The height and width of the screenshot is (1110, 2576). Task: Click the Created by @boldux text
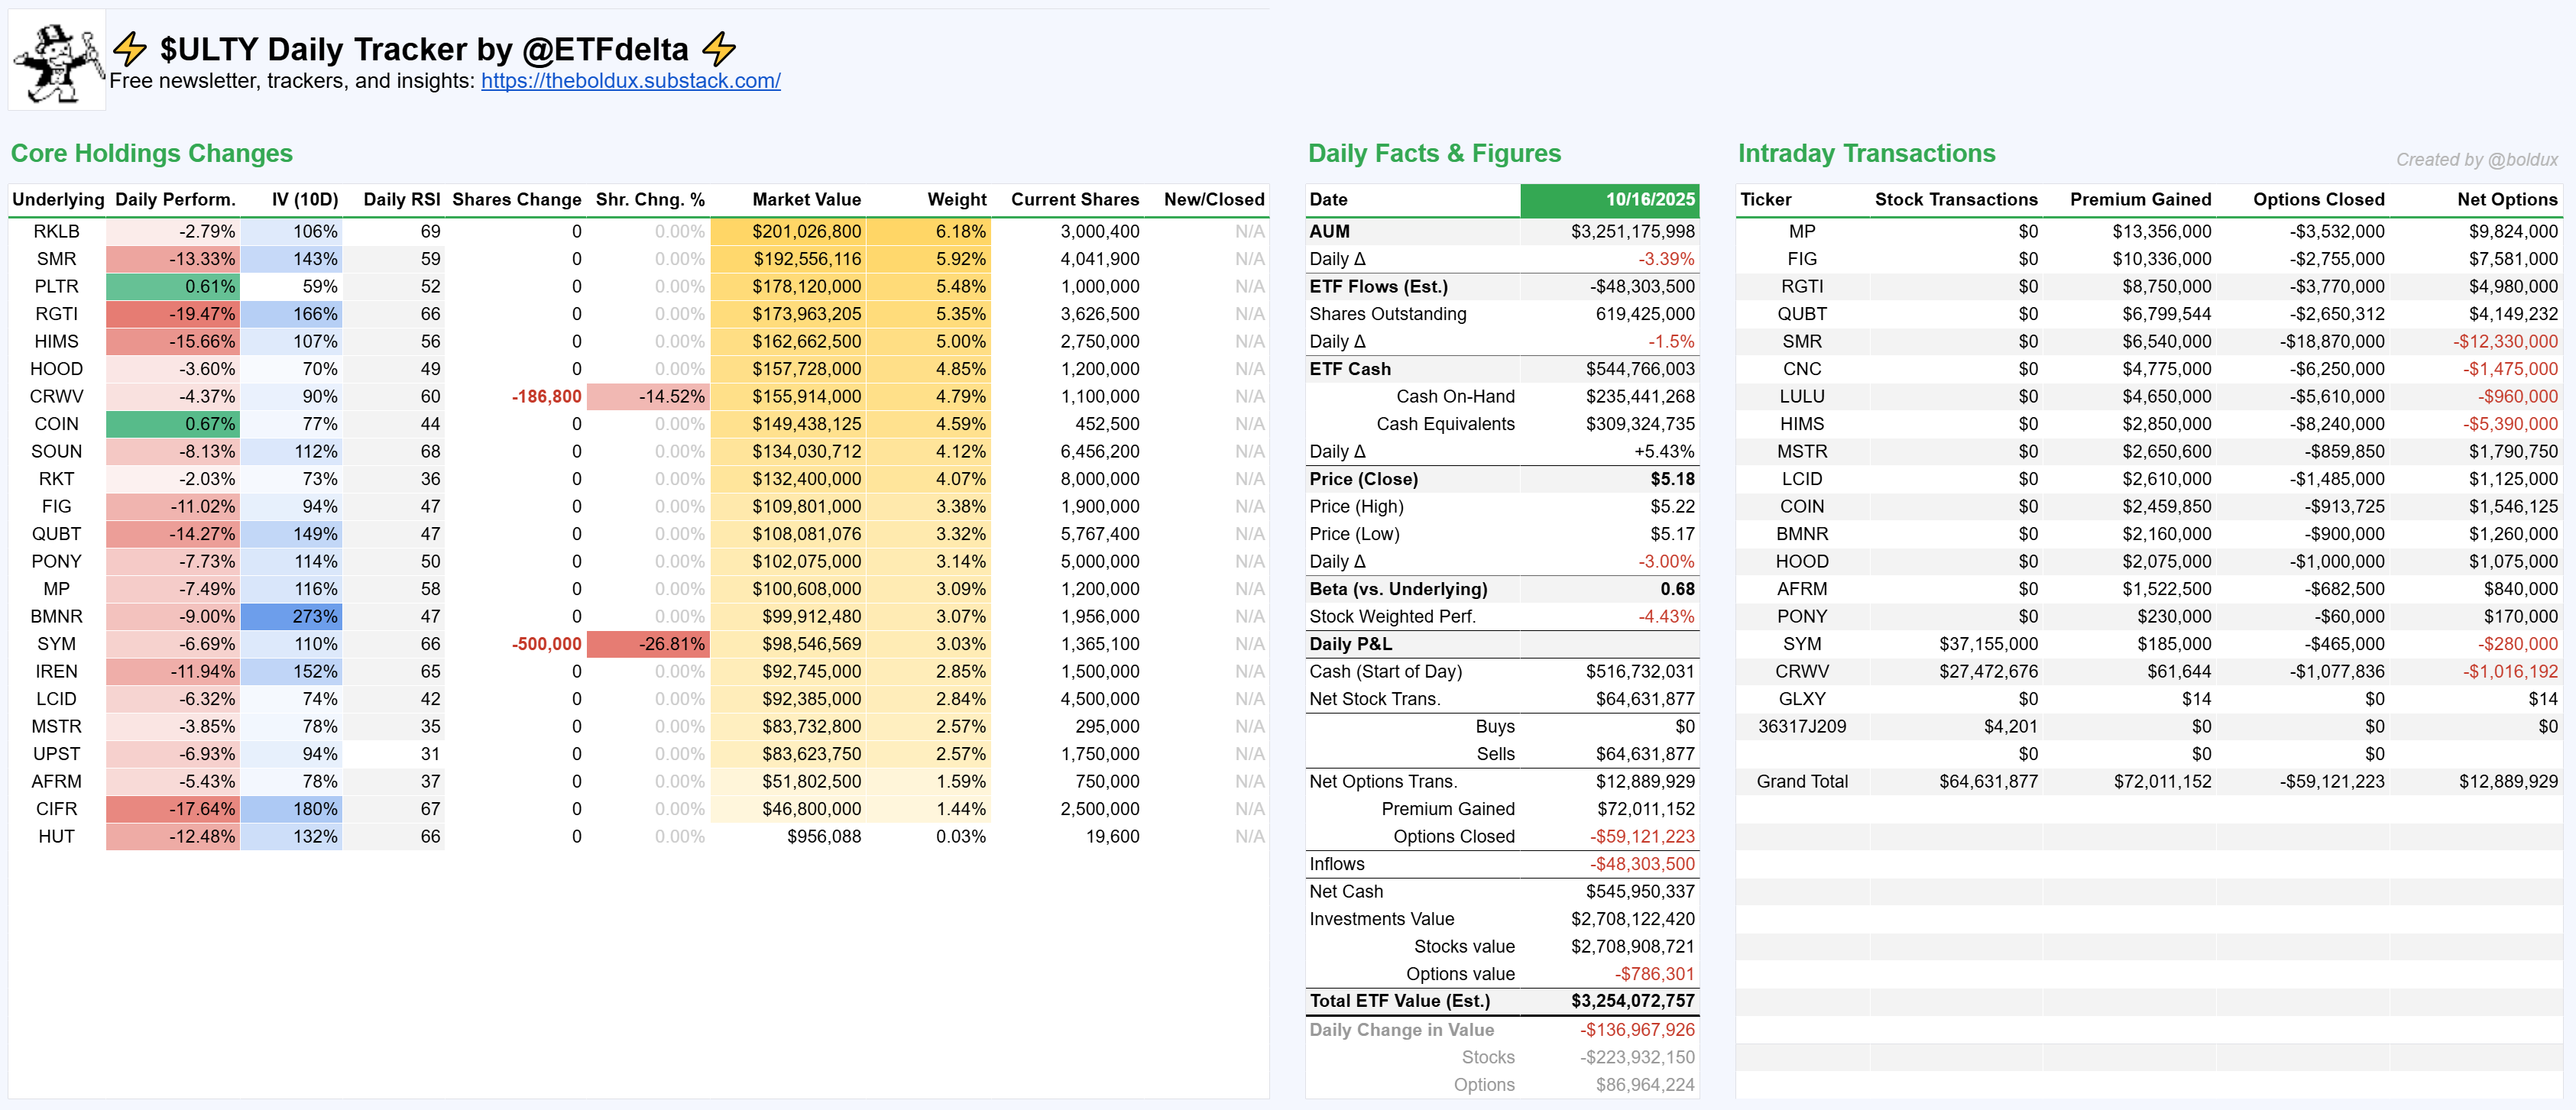tap(2475, 160)
